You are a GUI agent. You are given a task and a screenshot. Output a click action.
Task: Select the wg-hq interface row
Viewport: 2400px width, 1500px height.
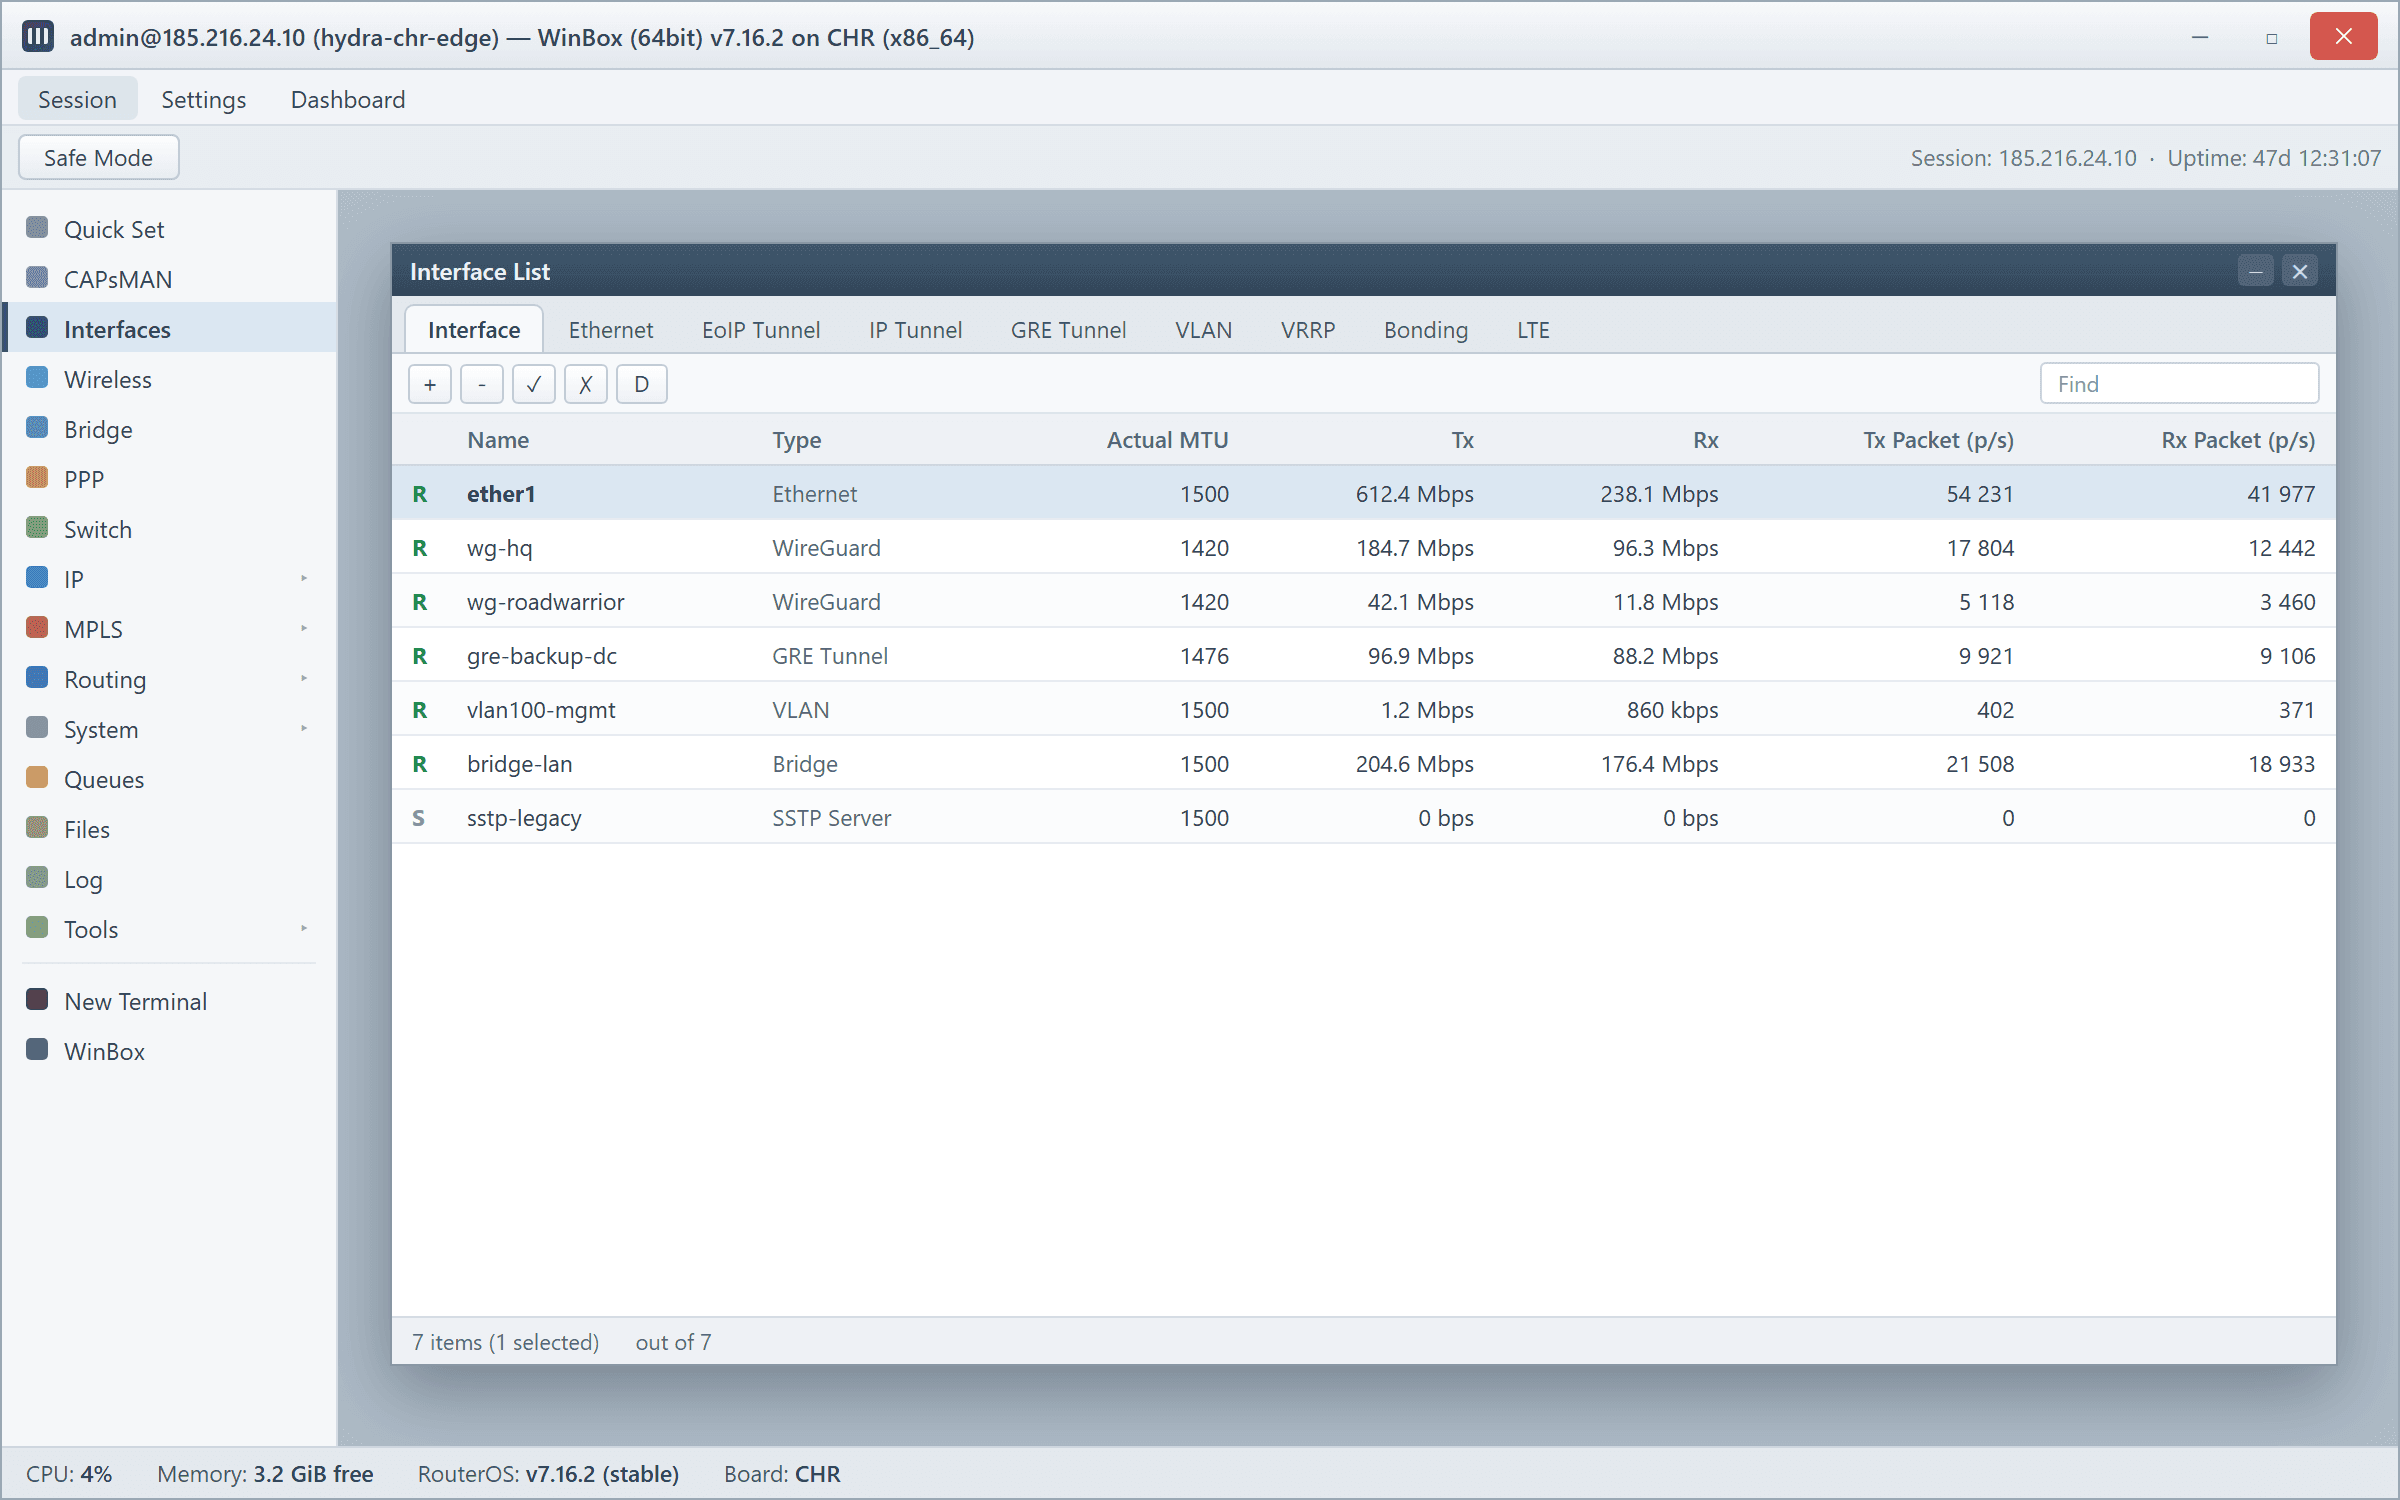1364,548
